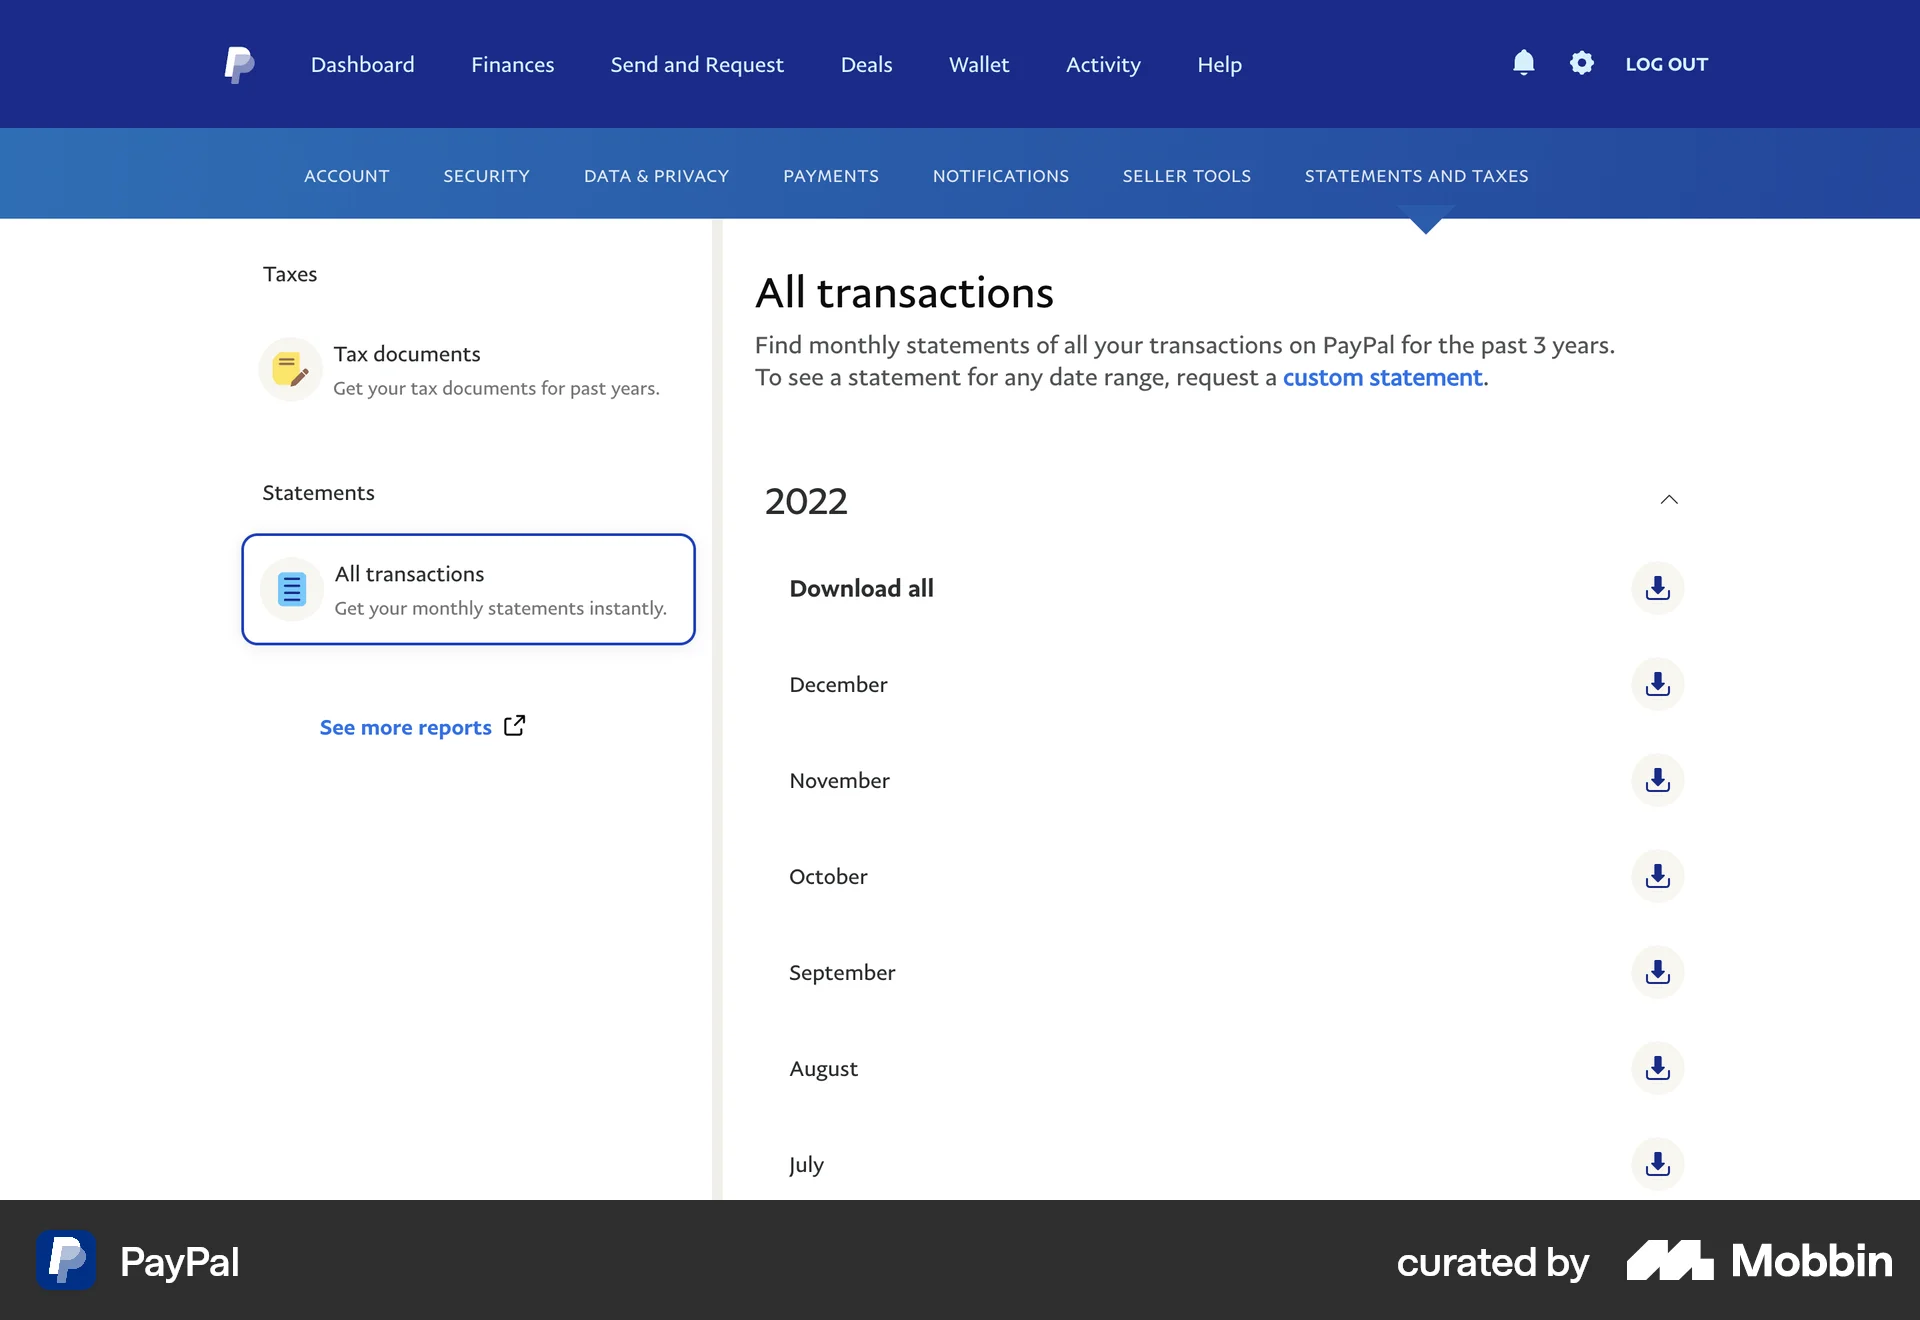The height and width of the screenshot is (1320, 1920).
Task: Click the PayPal logo in the header
Action: (x=239, y=63)
